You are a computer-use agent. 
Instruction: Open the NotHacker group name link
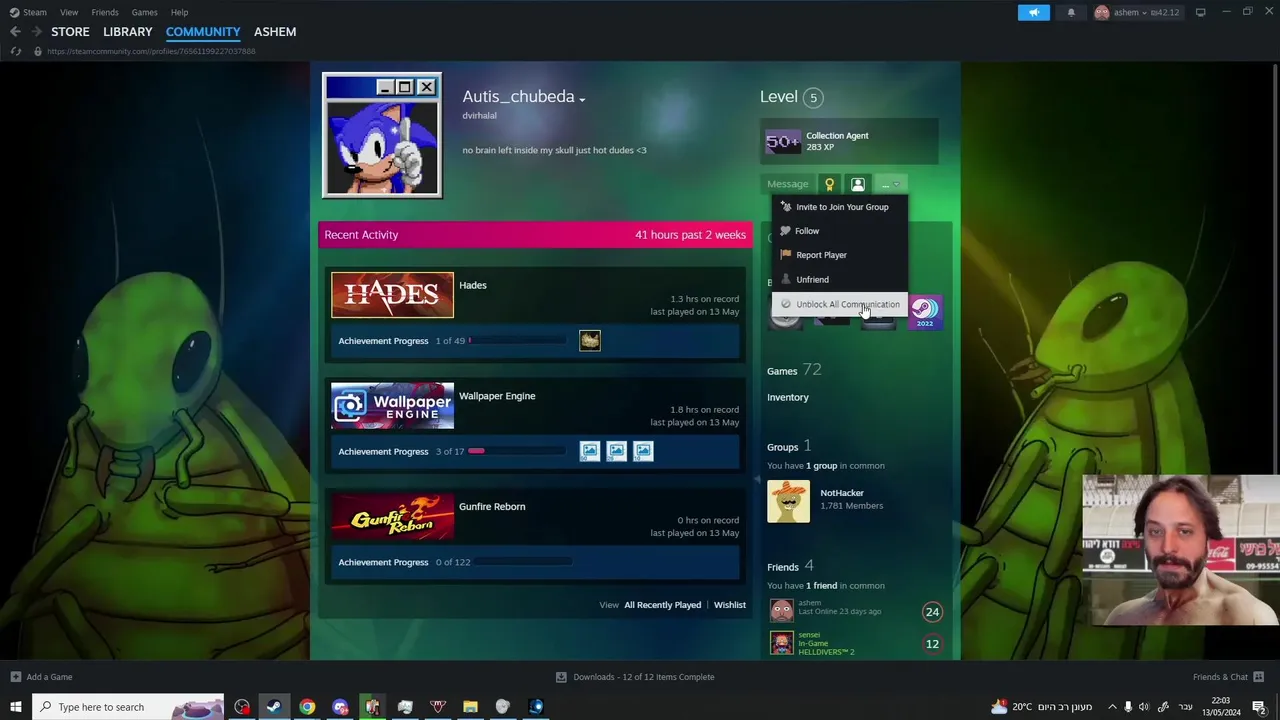coord(842,493)
